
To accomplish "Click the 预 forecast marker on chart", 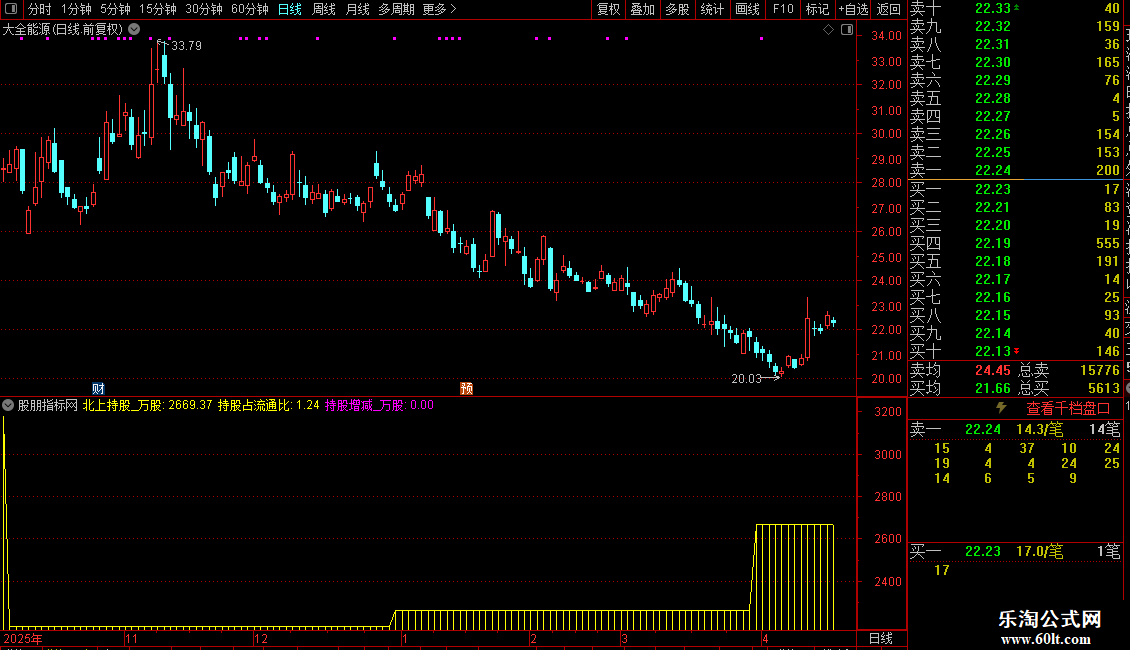I will tap(466, 388).
